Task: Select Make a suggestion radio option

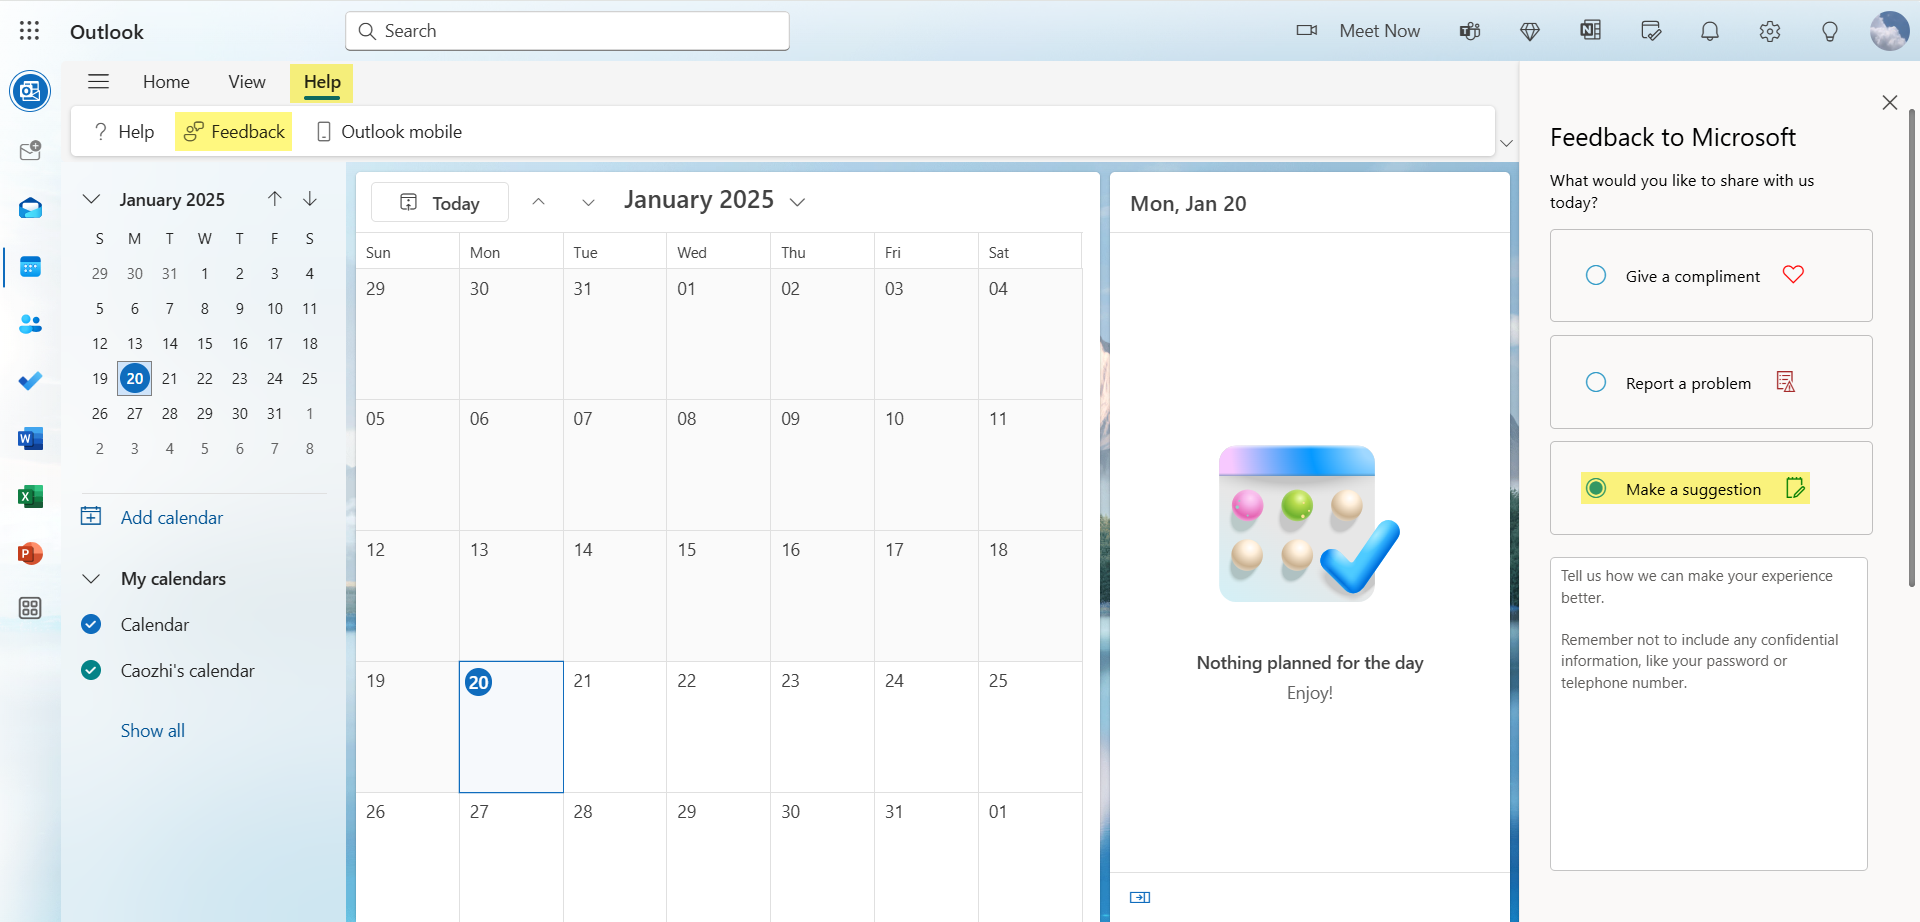Action: click(1596, 488)
